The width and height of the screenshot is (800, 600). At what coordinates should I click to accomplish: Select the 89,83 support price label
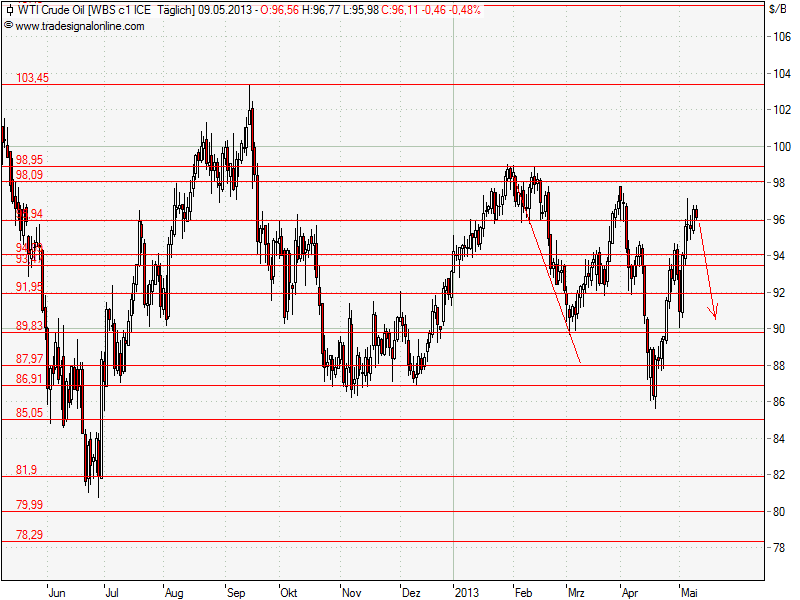tap(30, 325)
